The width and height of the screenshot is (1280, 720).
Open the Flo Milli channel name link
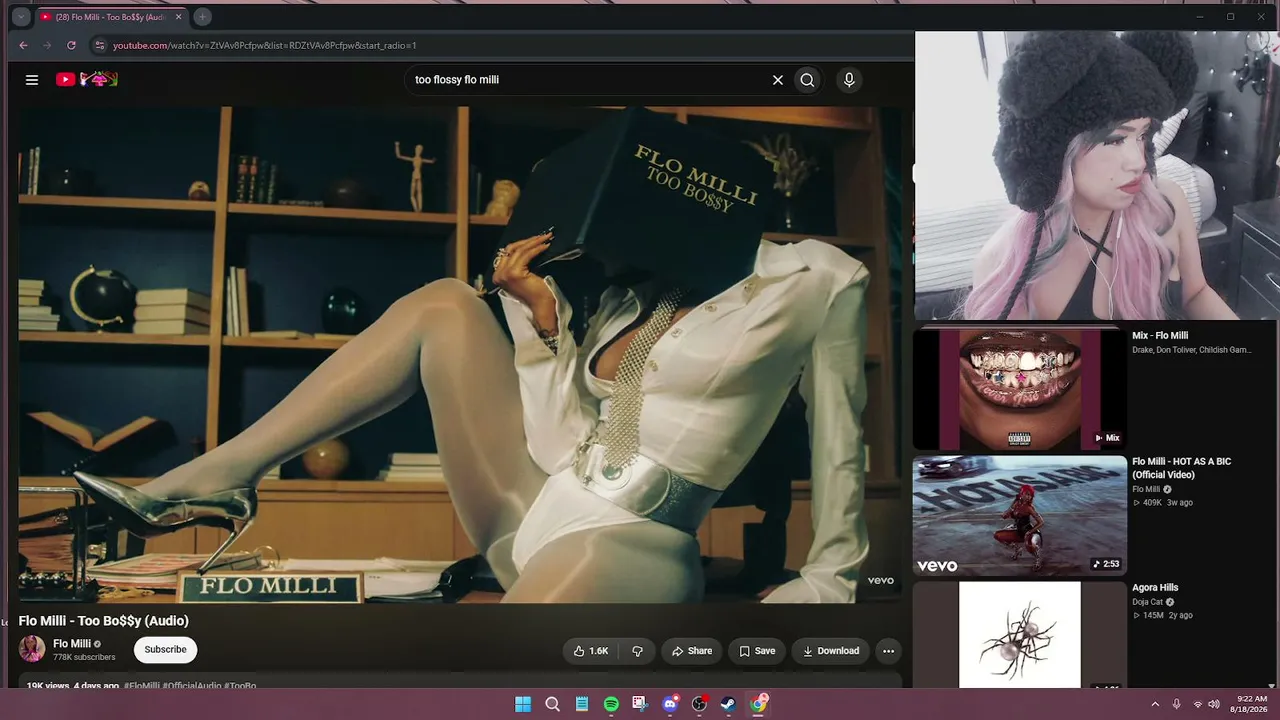[72, 644]
